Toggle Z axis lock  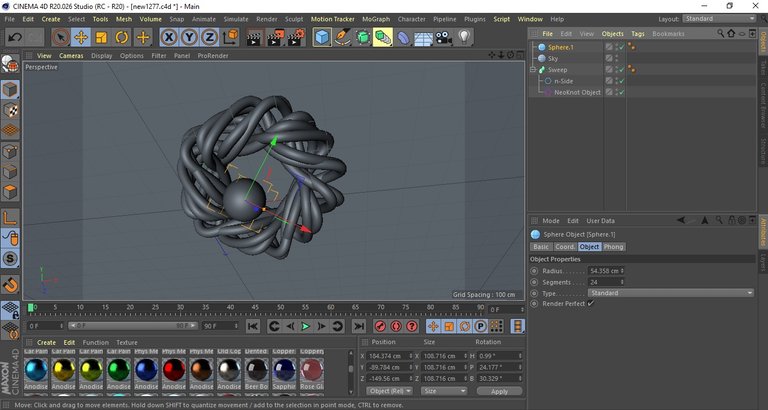point(209,37)
